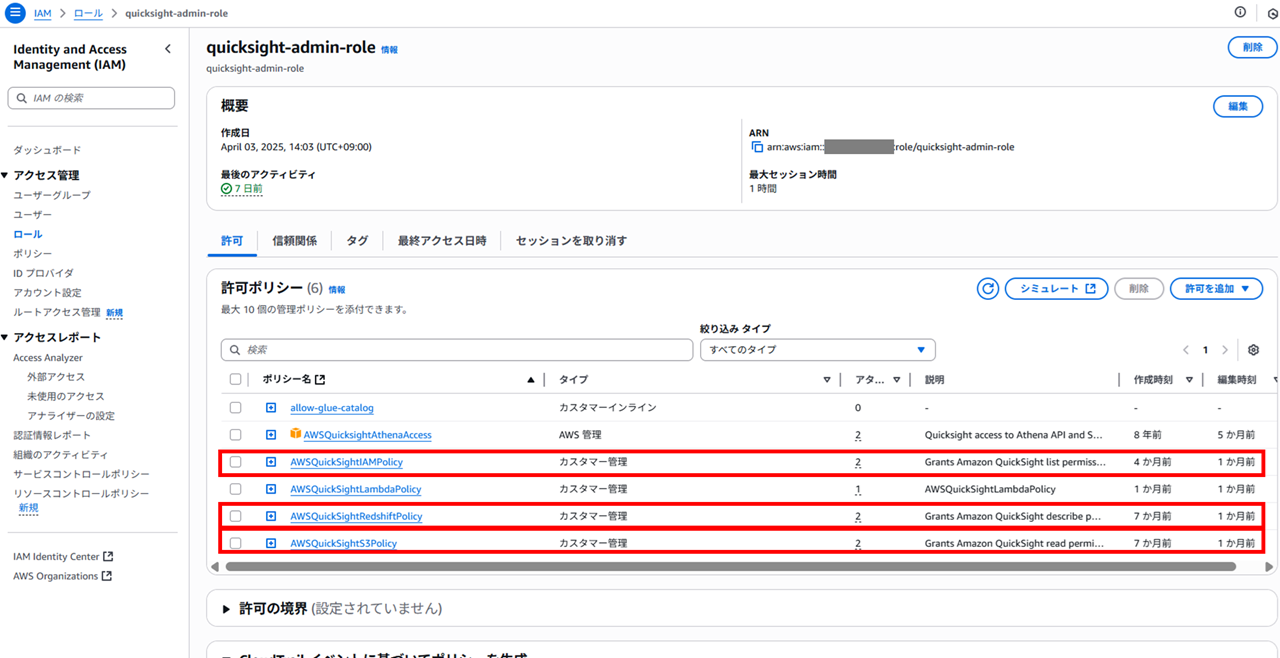Click the Roles breadcrumb link
This screenshot has height=658, width=1280.
click(88, 14)
